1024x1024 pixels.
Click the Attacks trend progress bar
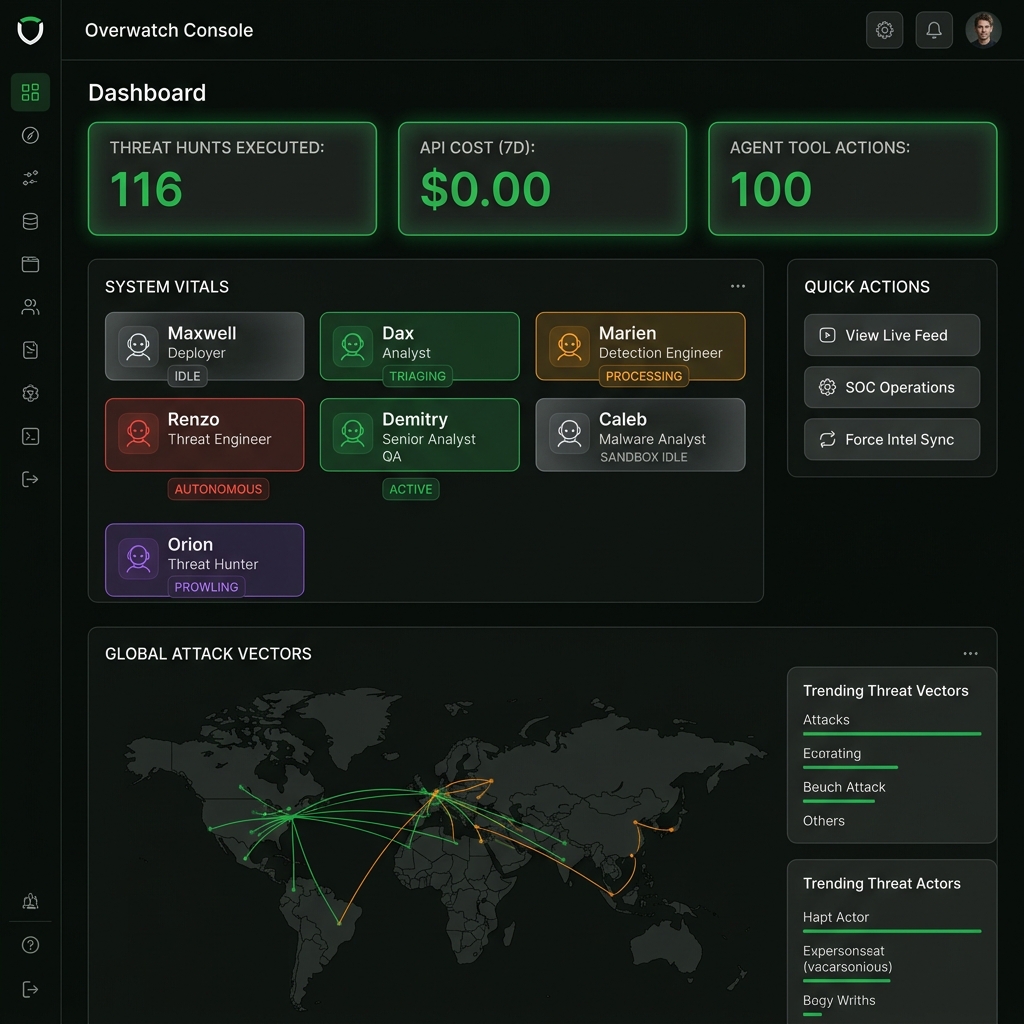click(892, 734)
